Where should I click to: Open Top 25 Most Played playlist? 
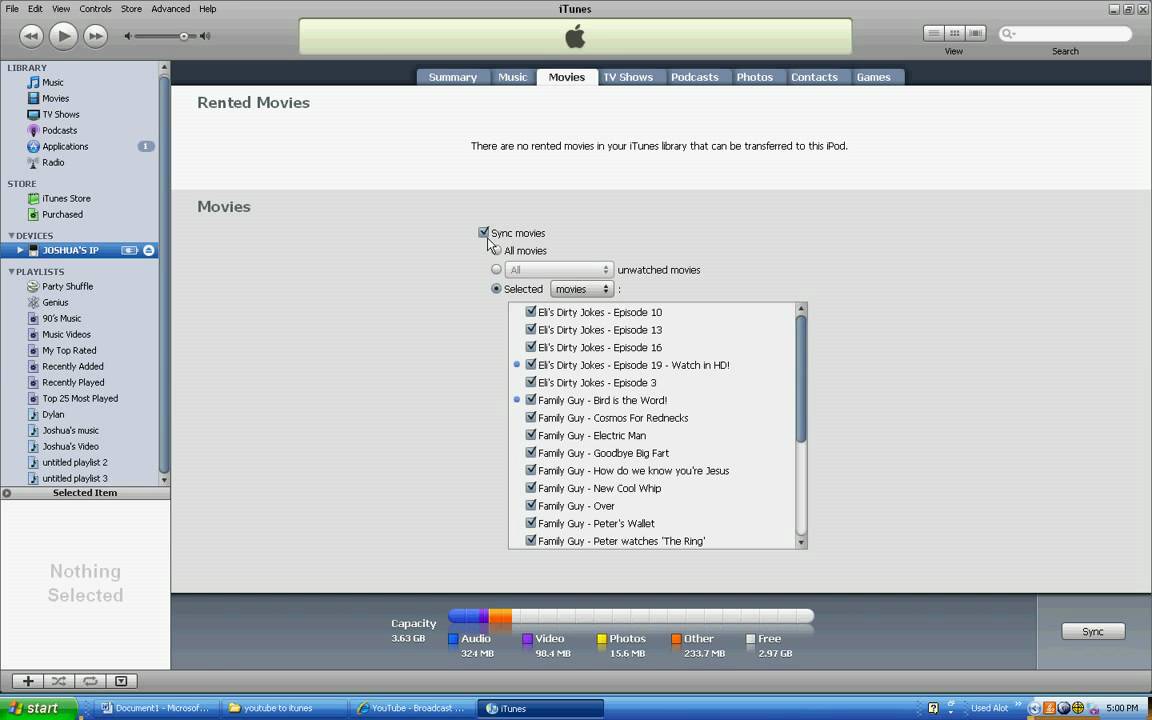(80, 399)
